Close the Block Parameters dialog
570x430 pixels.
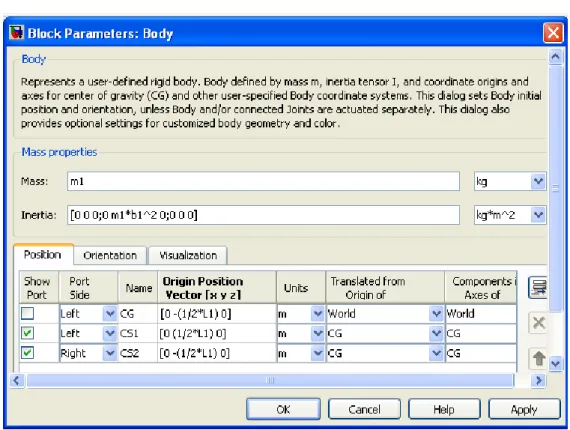553,33
